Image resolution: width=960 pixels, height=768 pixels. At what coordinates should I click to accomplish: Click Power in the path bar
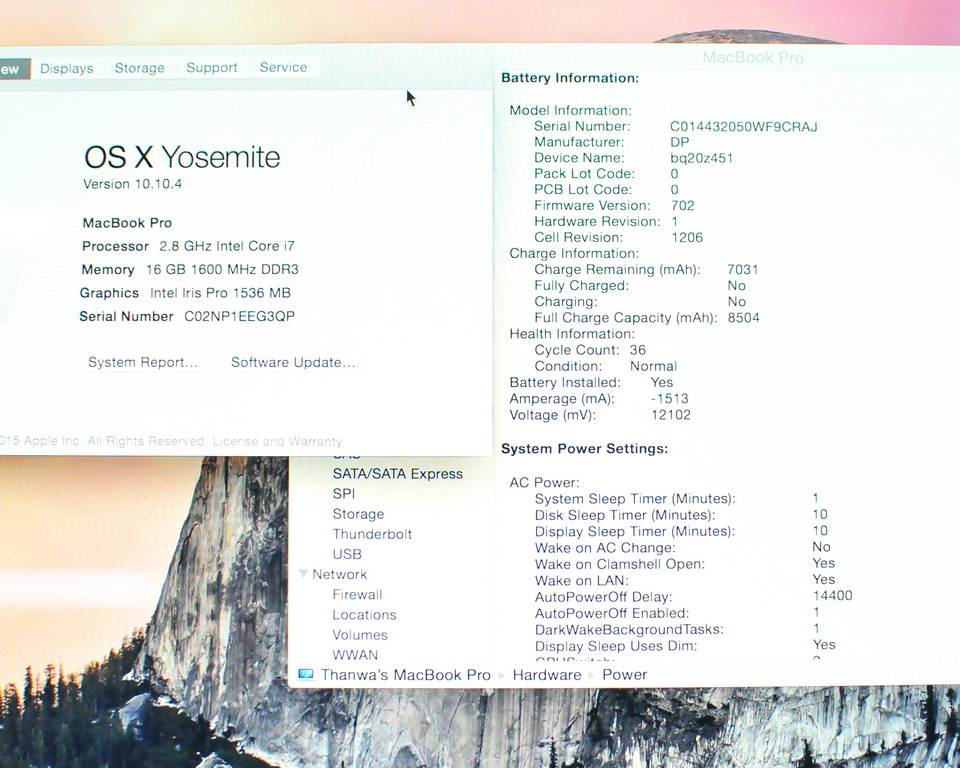pyautogui.click(x=624, y=675)
